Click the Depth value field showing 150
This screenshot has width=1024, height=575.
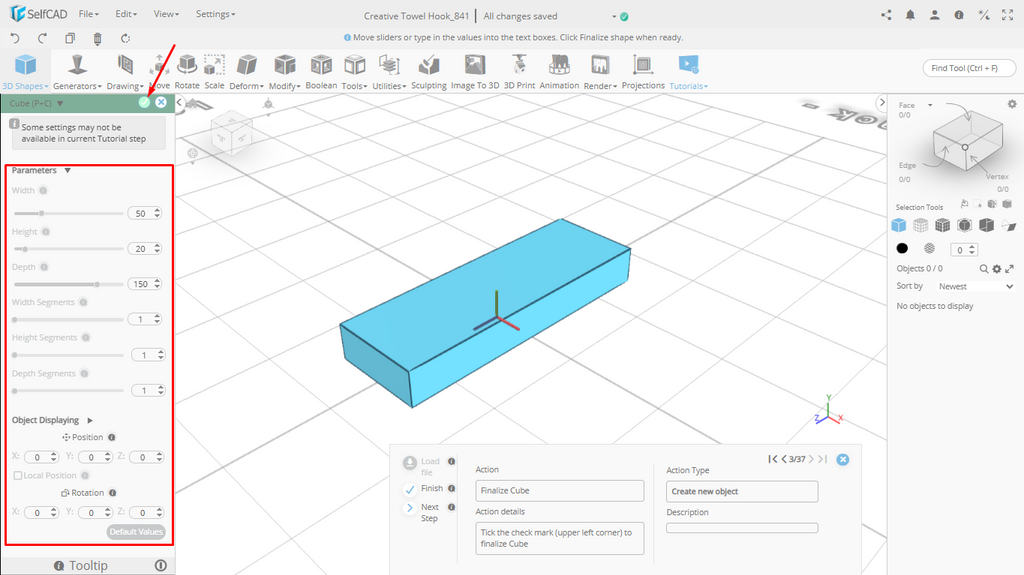(144, 284)
